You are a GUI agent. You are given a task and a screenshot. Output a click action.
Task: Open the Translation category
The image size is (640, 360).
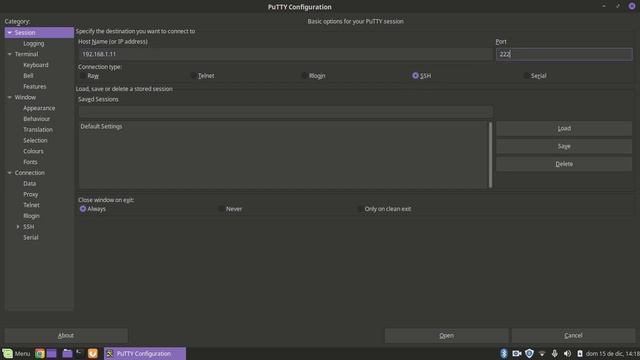click(38, 130)
